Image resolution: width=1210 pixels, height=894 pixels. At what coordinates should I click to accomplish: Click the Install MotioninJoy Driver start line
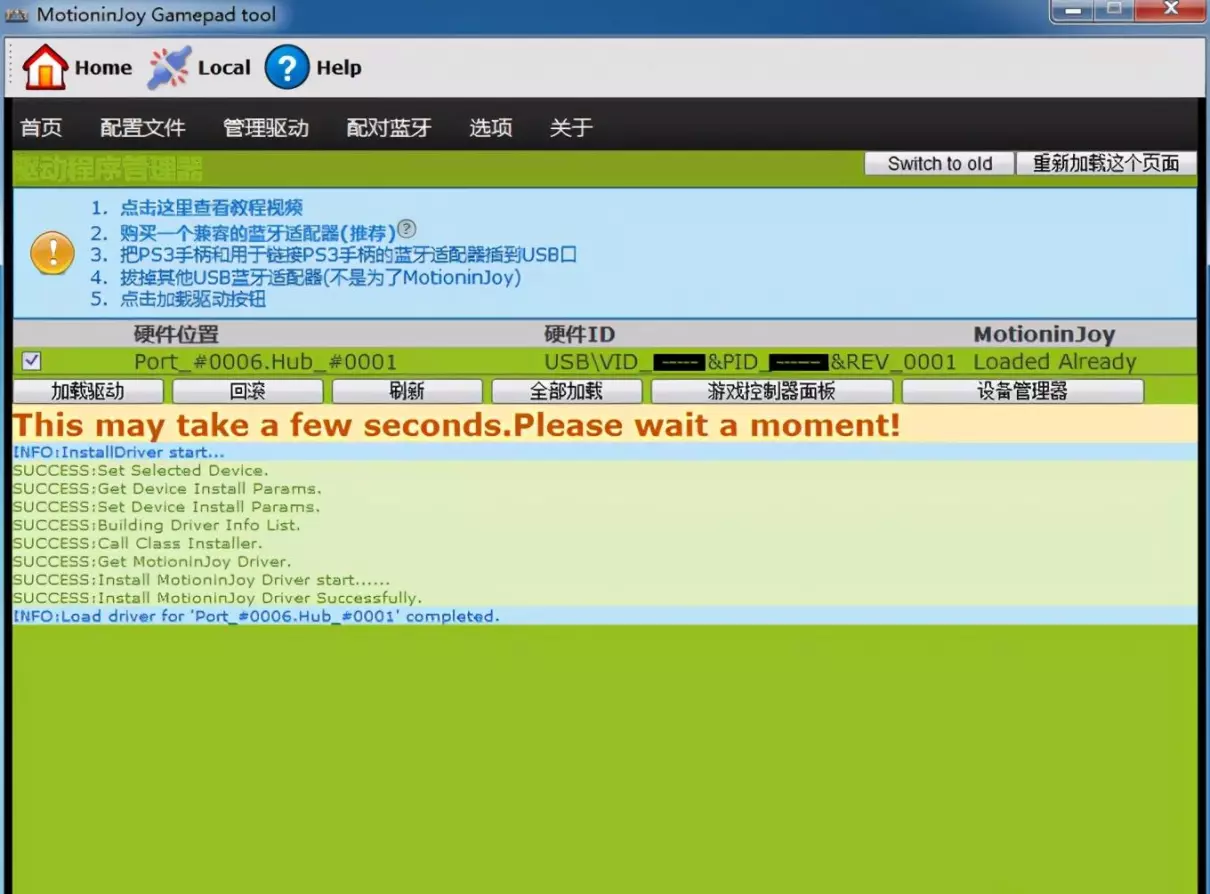pos(202,579)
